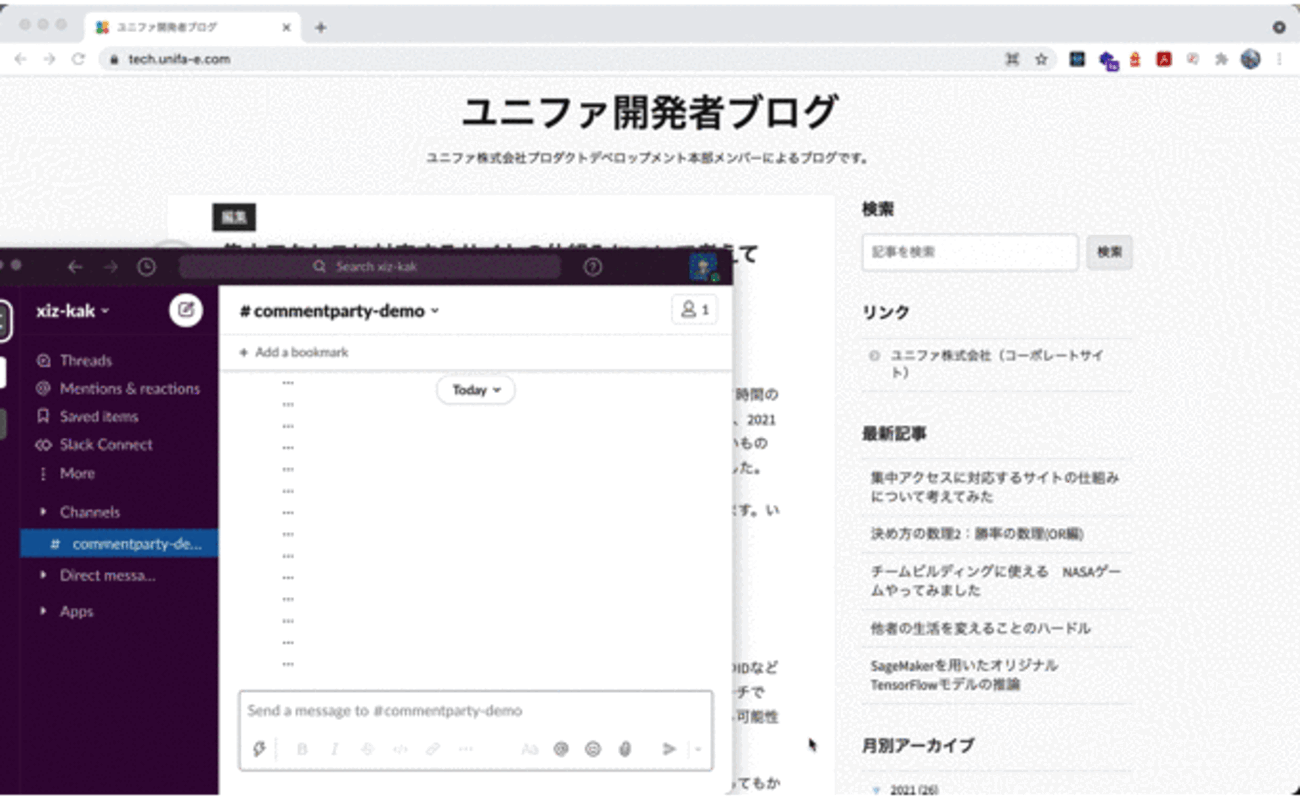Open the Slack compose new message button
This screenshot has height=797, width=1300.
coord(185,310)
